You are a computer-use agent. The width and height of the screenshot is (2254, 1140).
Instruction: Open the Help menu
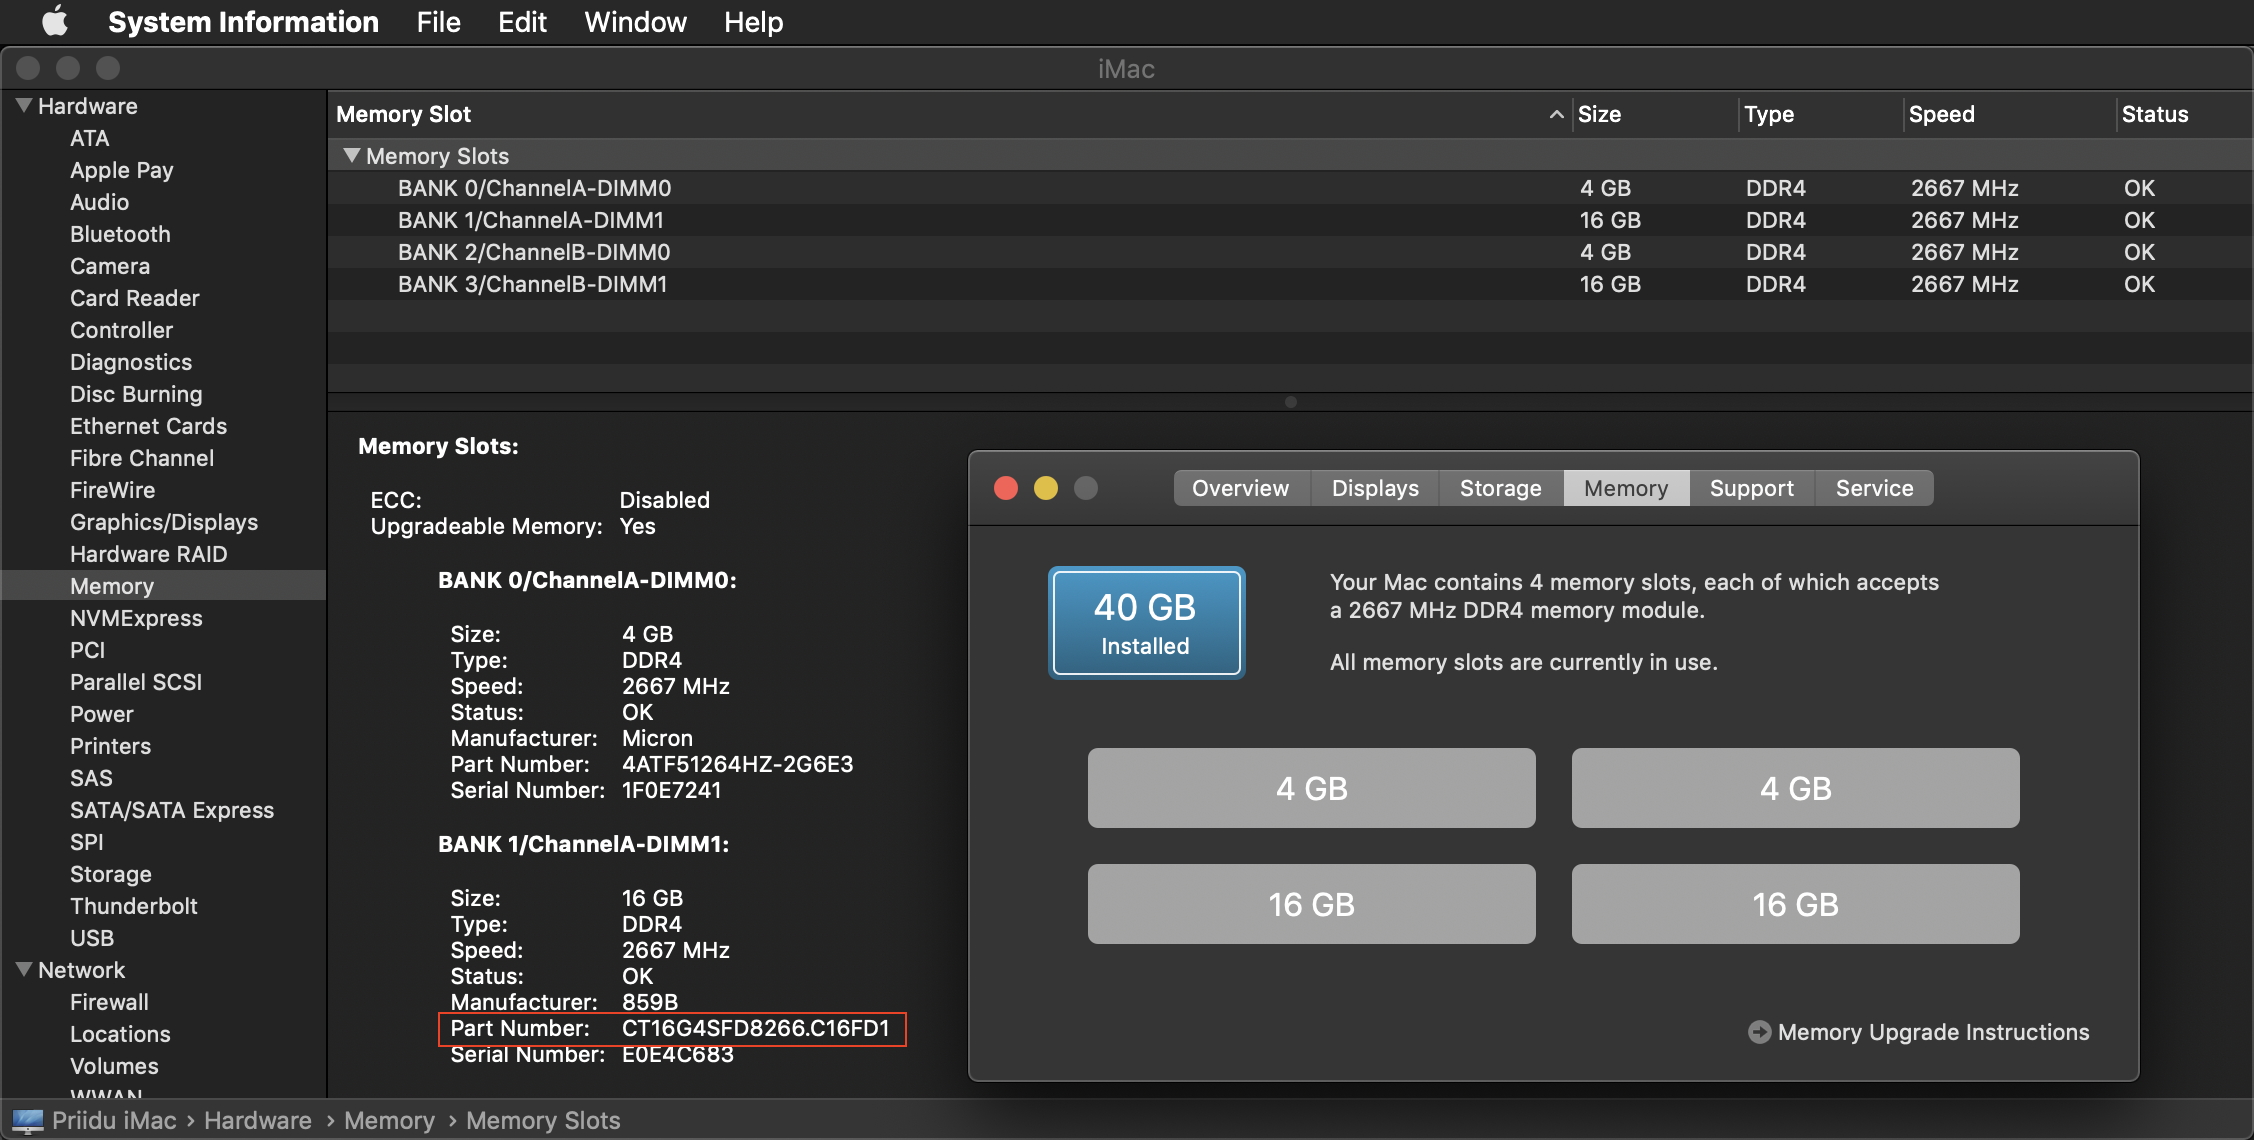(753, 22)
